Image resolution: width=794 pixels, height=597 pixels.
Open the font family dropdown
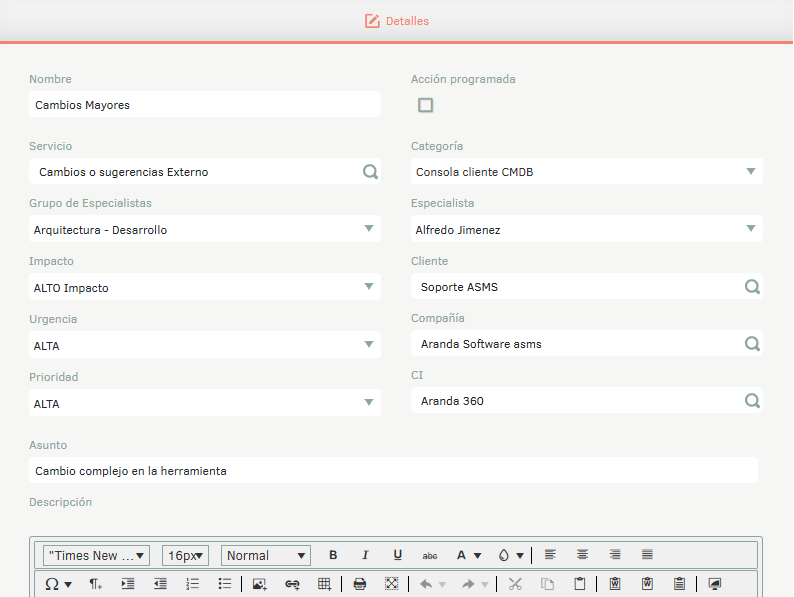coord(97,555)
